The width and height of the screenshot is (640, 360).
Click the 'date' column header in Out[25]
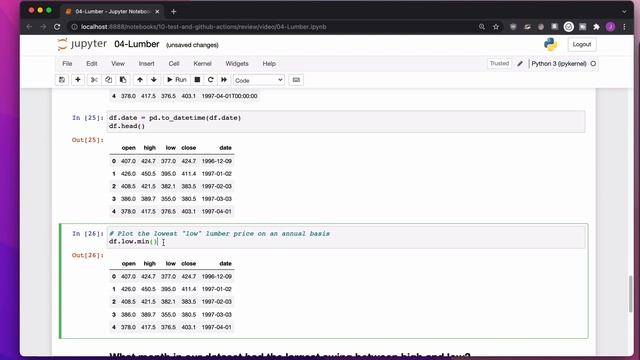[225, 148]
